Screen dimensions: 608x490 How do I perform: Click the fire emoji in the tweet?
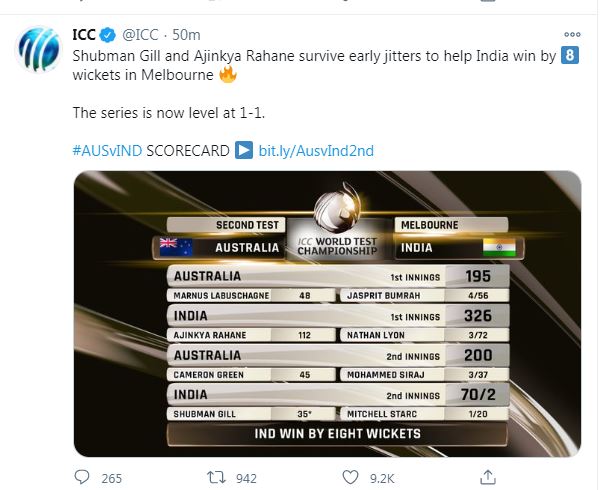[228, 74]
